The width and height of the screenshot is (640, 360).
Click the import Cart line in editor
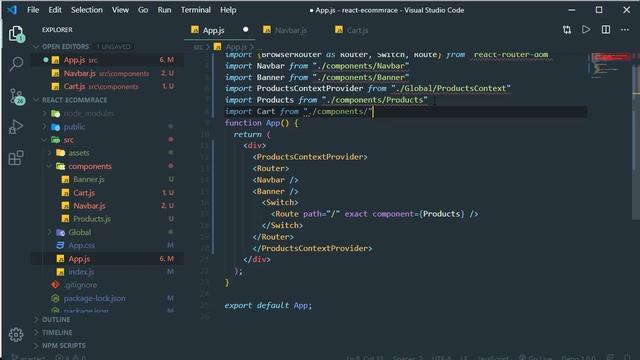[299, 111]
